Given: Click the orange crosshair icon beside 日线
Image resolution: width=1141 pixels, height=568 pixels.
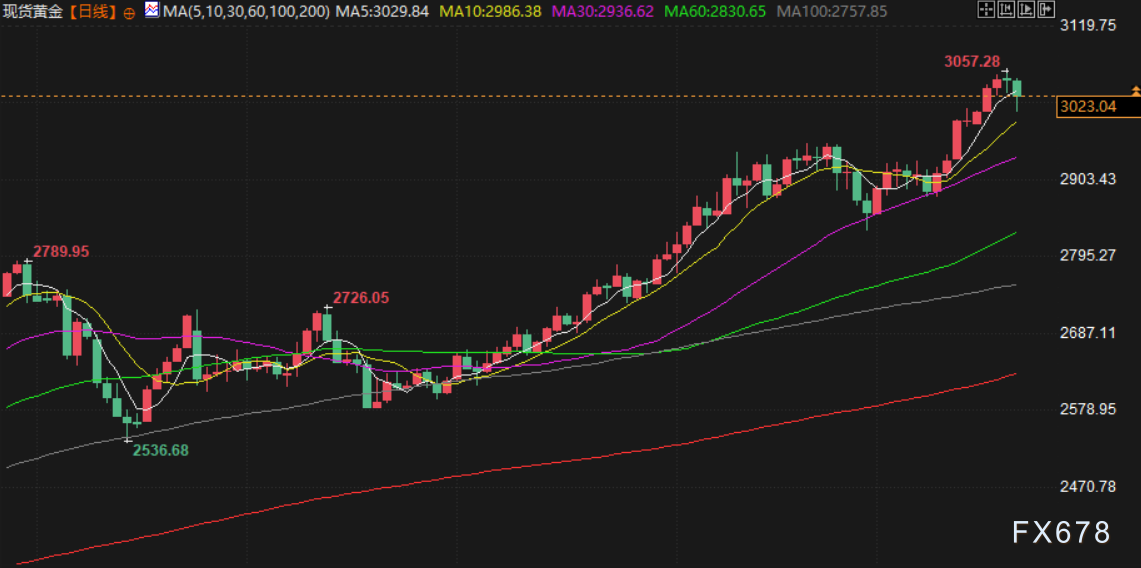Looking at the screenshot, I should point(130,13).
